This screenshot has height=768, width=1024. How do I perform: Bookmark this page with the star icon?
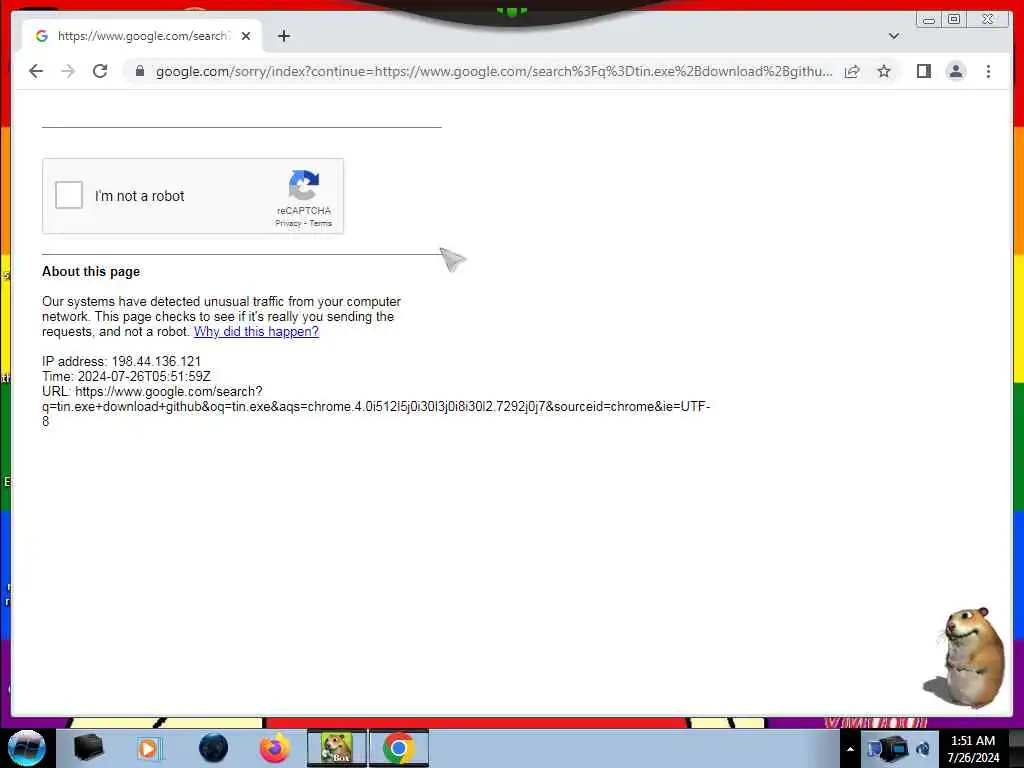[x=884, y=71]
